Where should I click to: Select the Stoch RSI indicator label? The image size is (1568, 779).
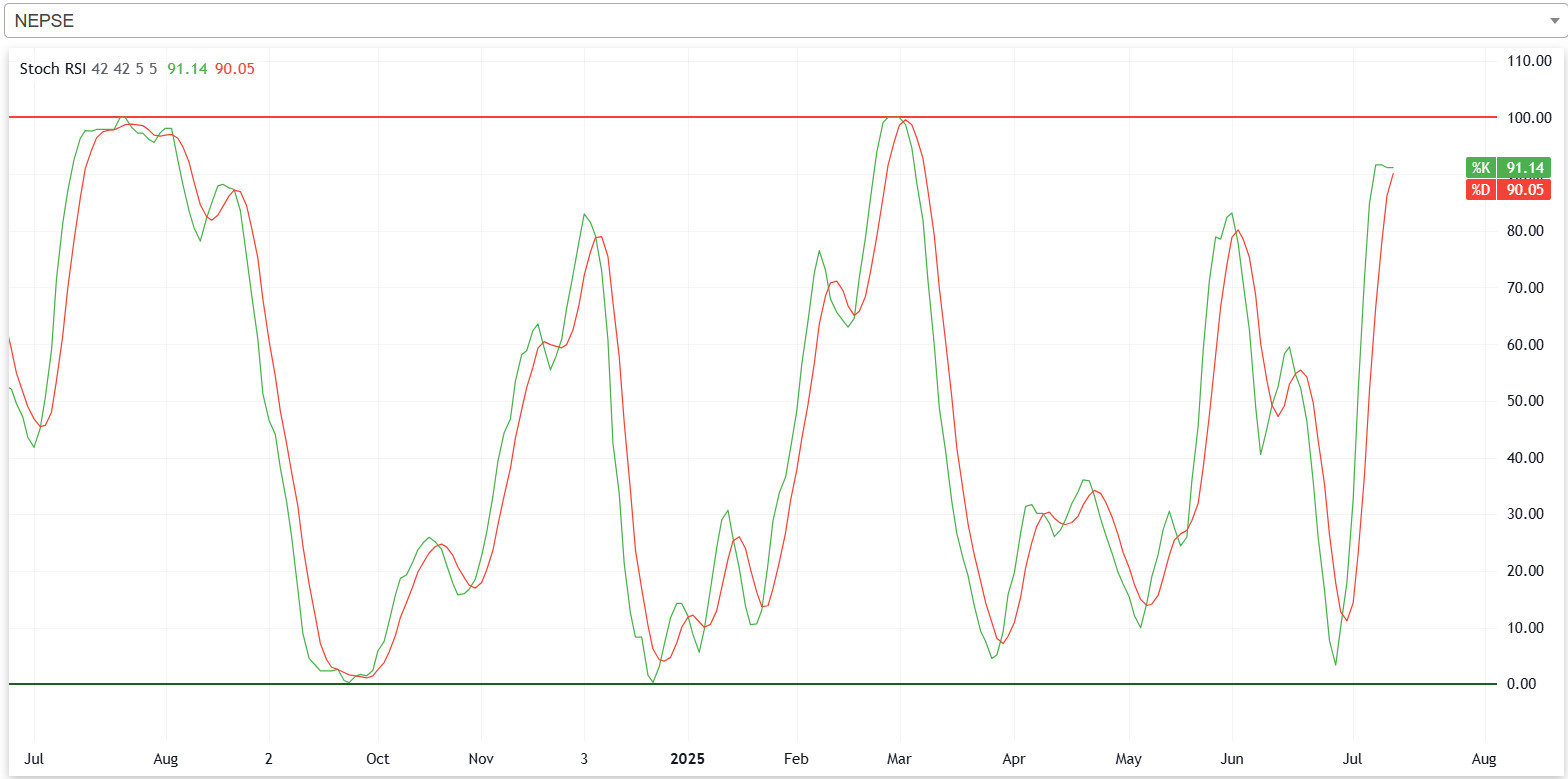(53, 69)
